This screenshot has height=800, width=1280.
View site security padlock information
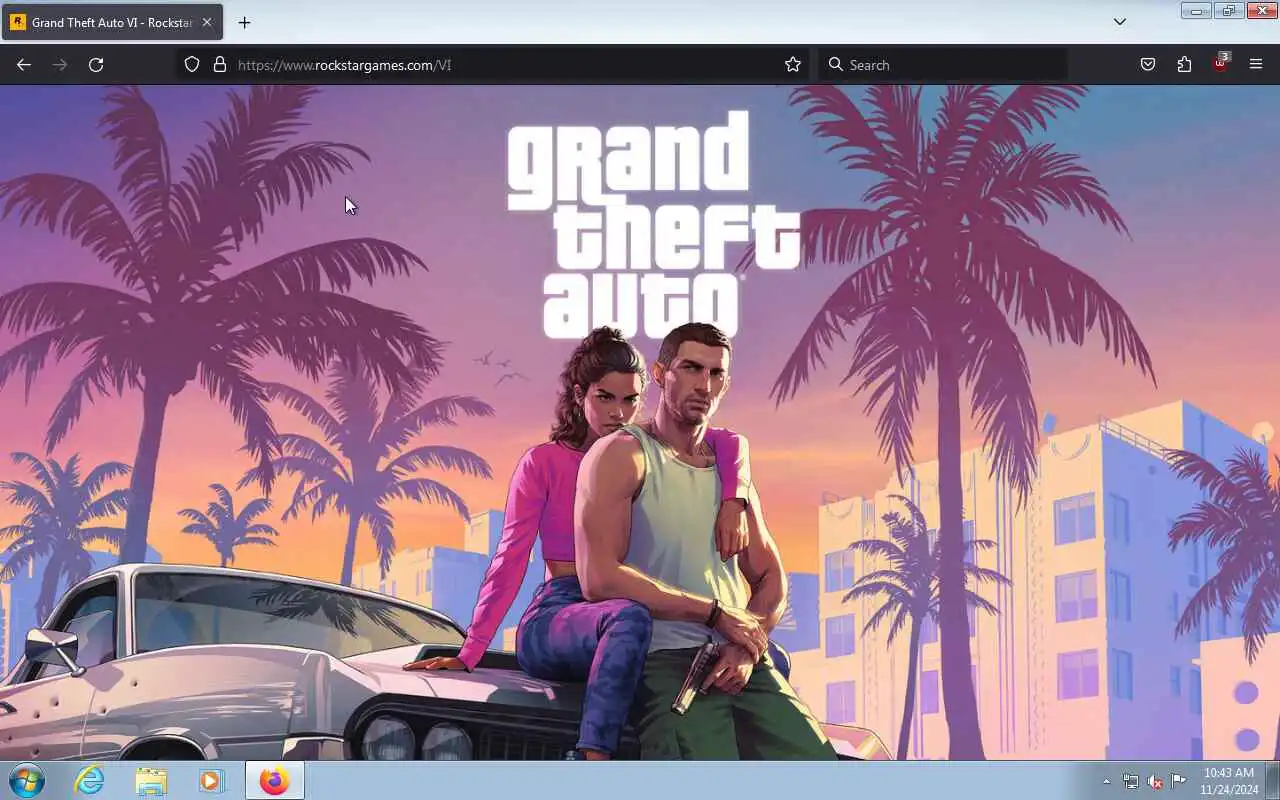coord(220,65)
